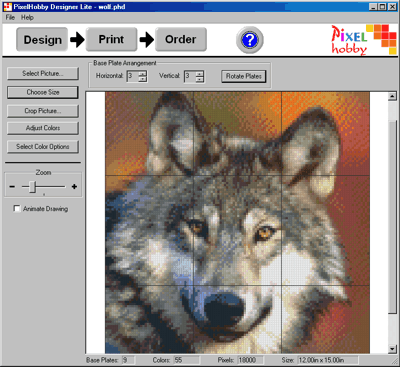Go to the Print step
Viewport: 400px width, 367px height.
pyautogui.click(x=111, y=39)
